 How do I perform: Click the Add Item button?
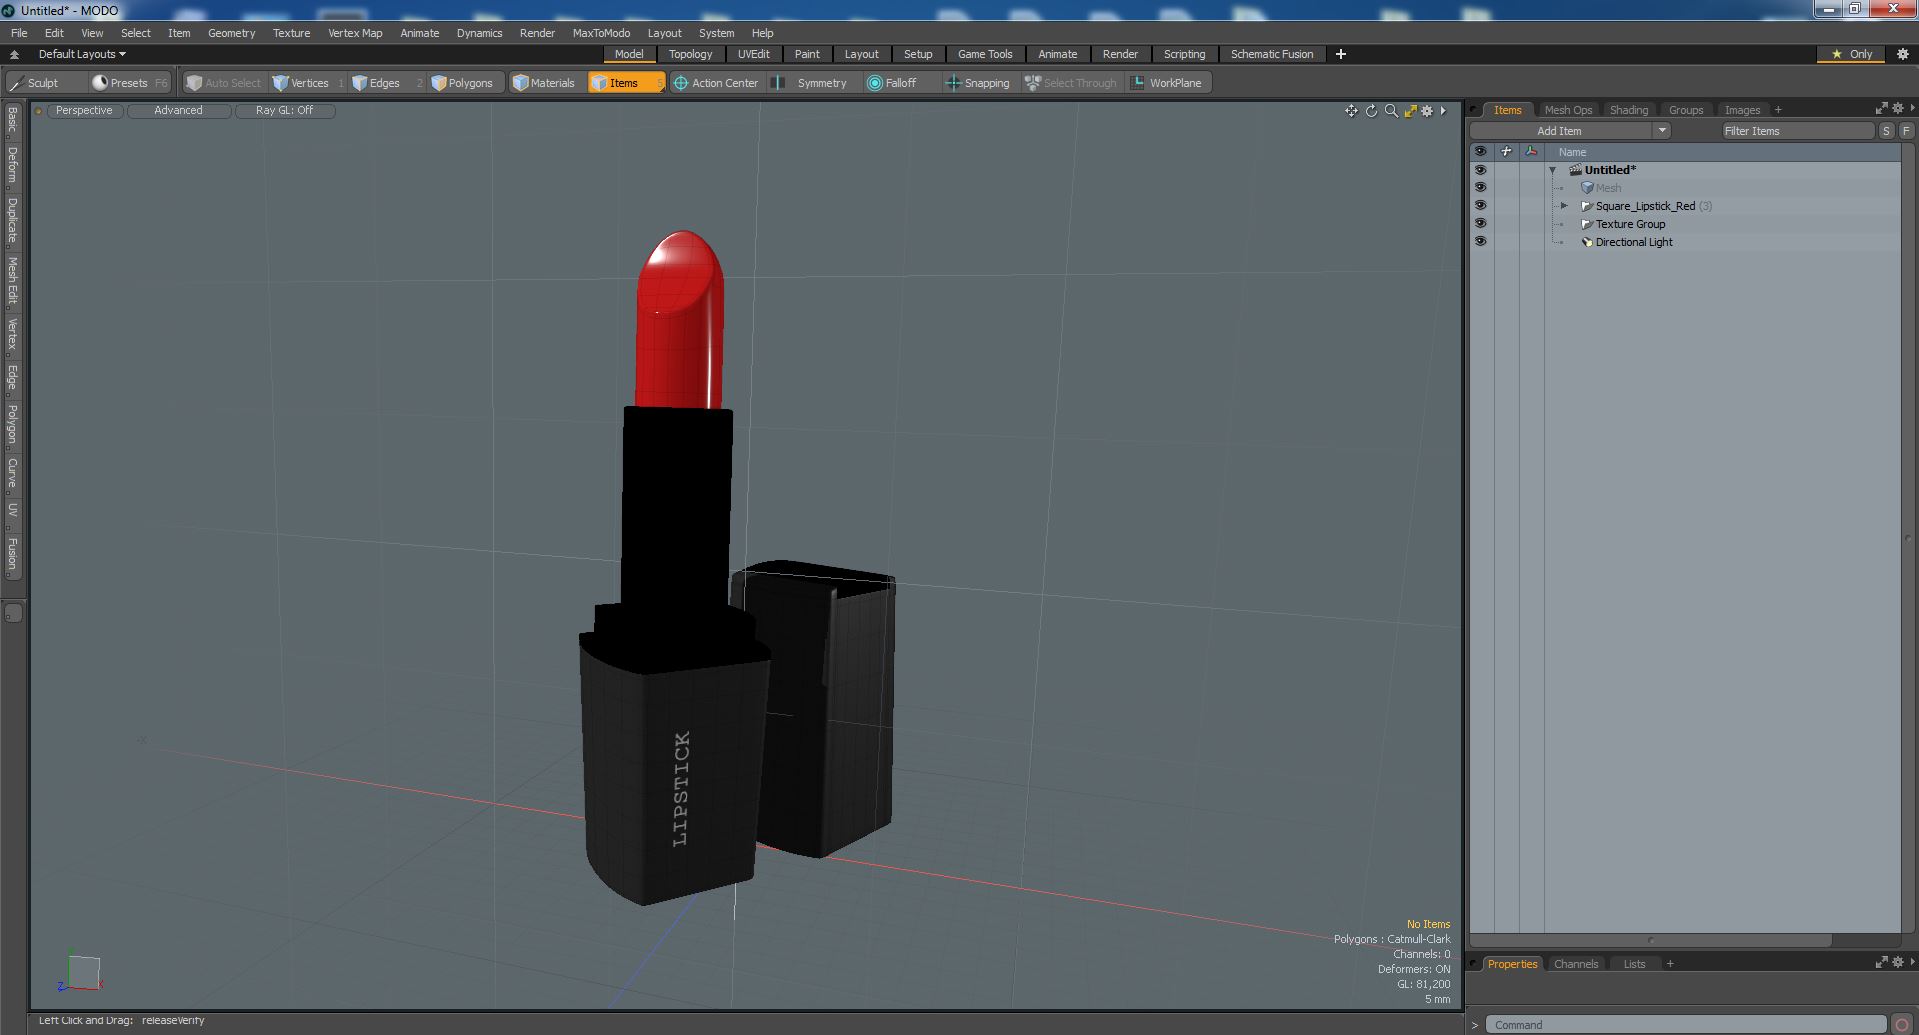coord(1559,131)
